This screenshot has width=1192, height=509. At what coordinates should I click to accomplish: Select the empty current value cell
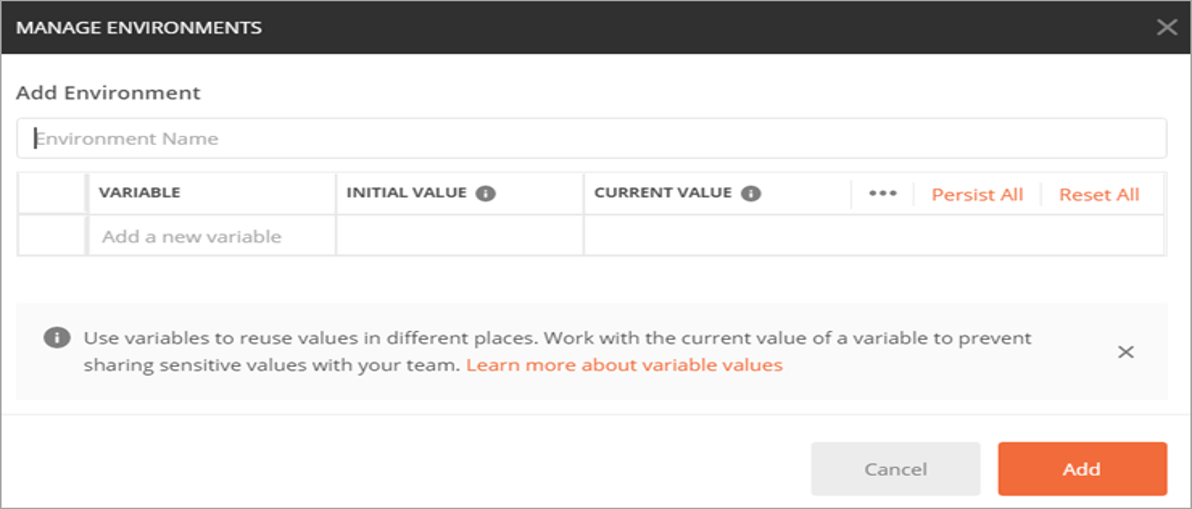[873, 237]
